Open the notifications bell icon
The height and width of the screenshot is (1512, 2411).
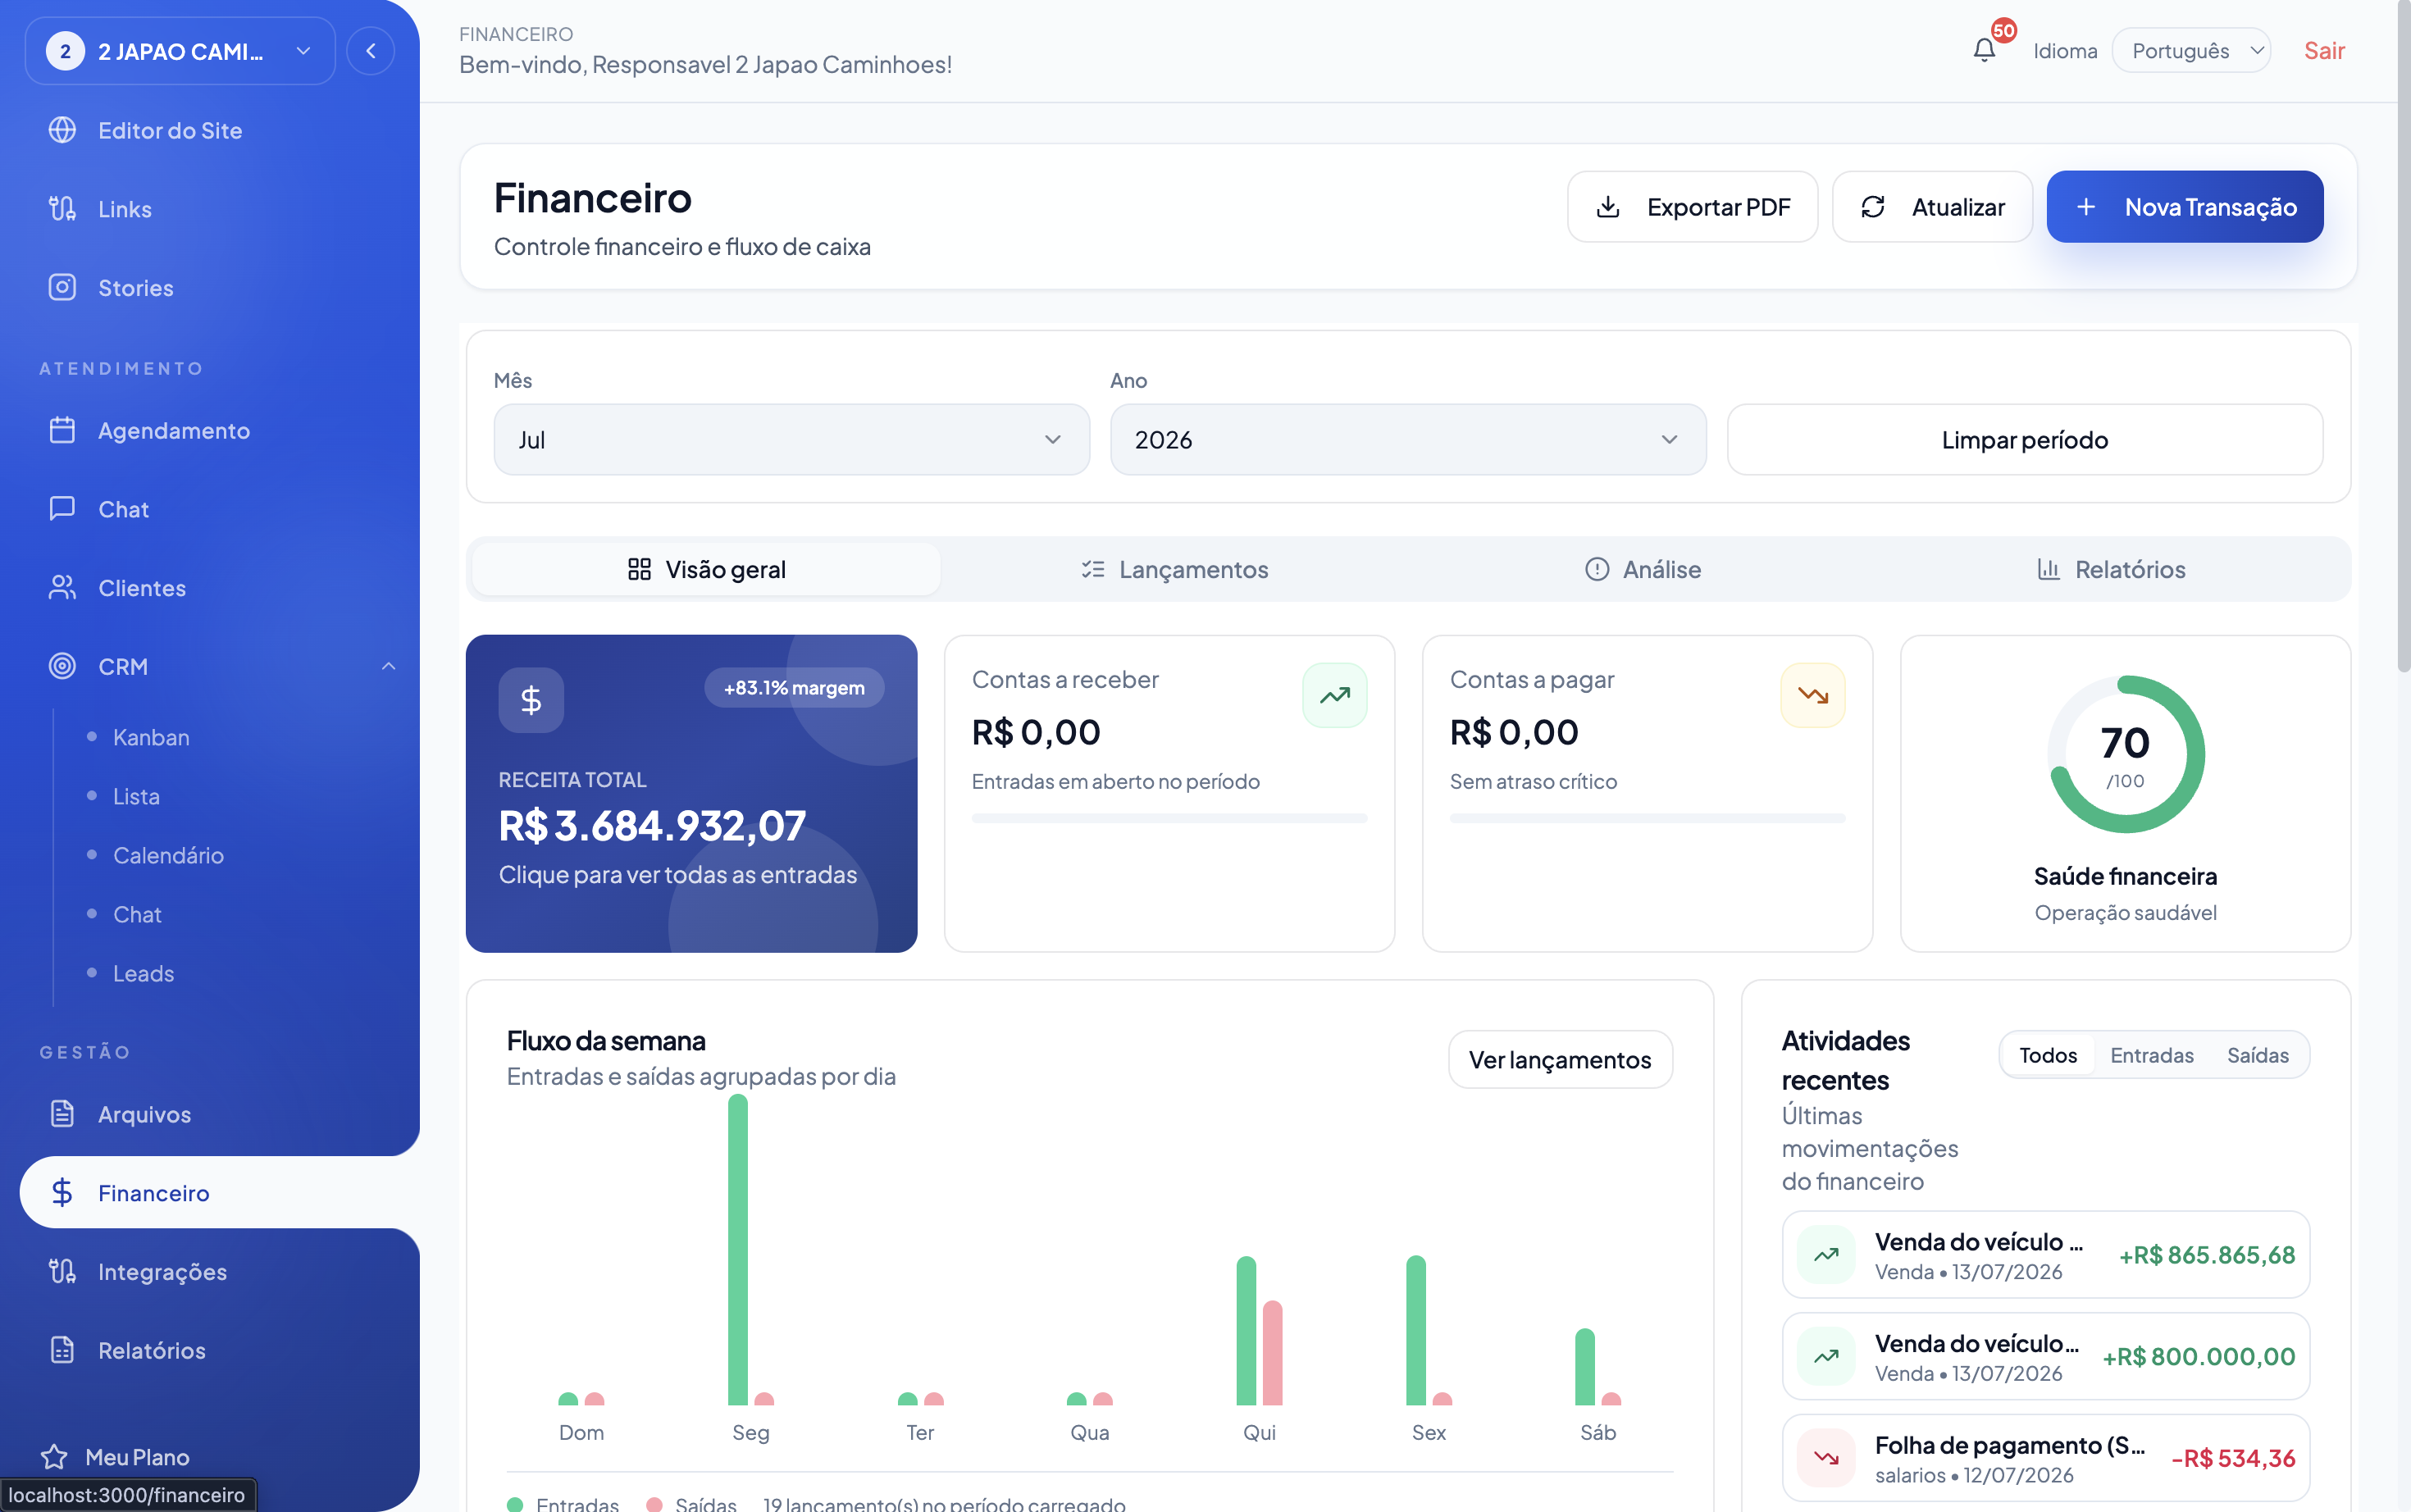[x=1984, y=50]
